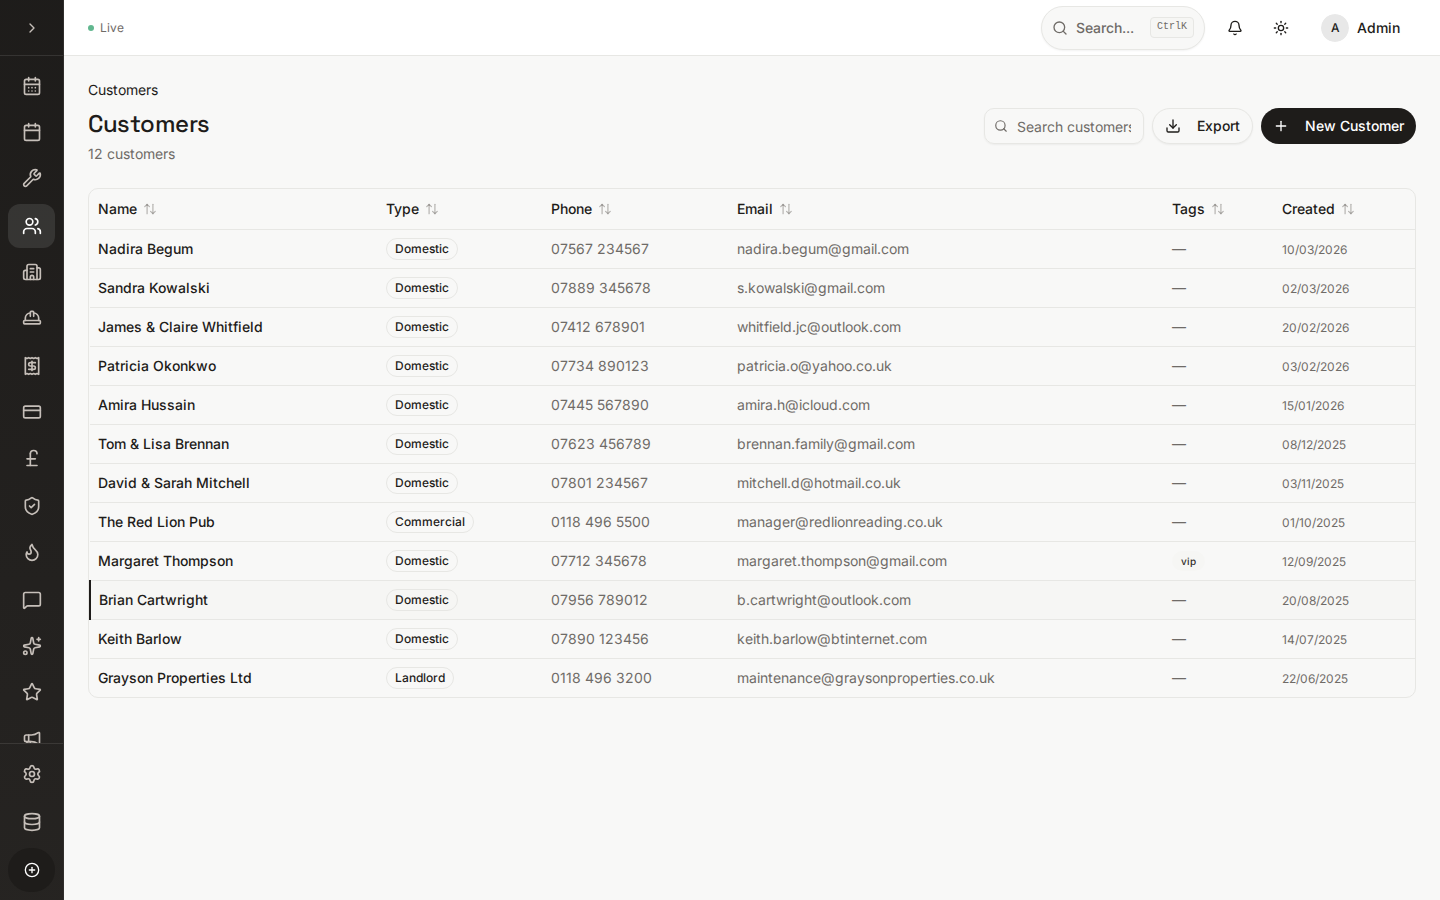The image size is (1440, 900).
Task: Open the customers section icon in sidebar
Action: tap(31, 226)
